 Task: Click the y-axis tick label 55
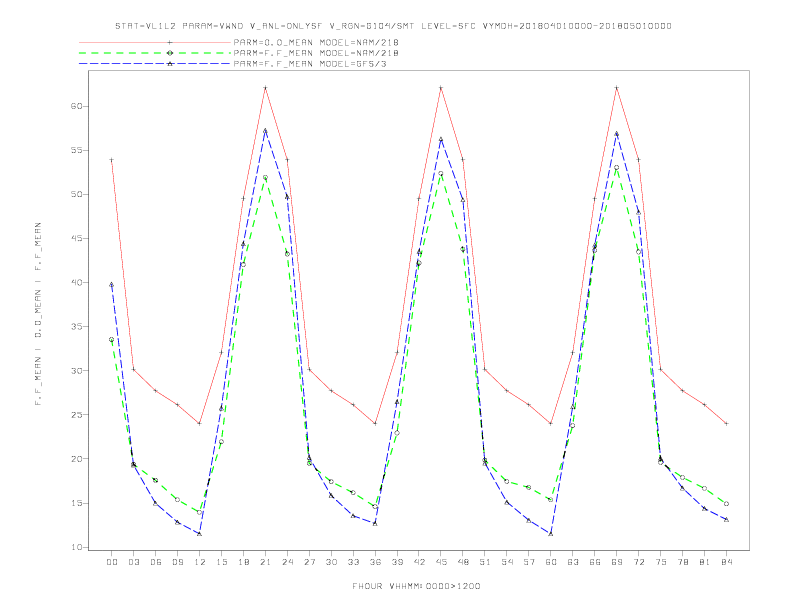76,150
